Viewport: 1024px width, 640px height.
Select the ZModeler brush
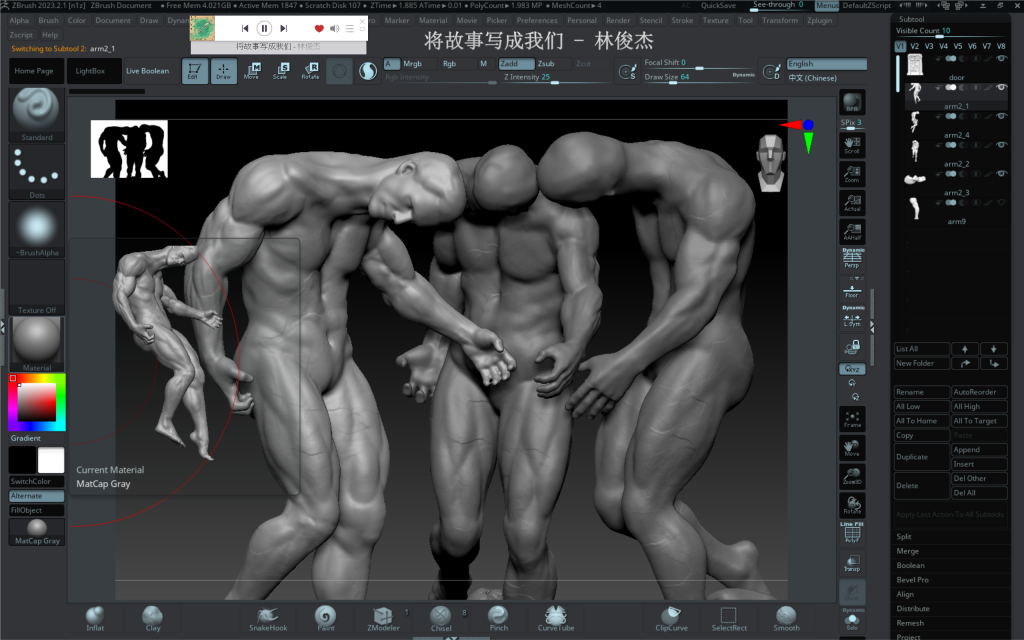click(384, 618)
